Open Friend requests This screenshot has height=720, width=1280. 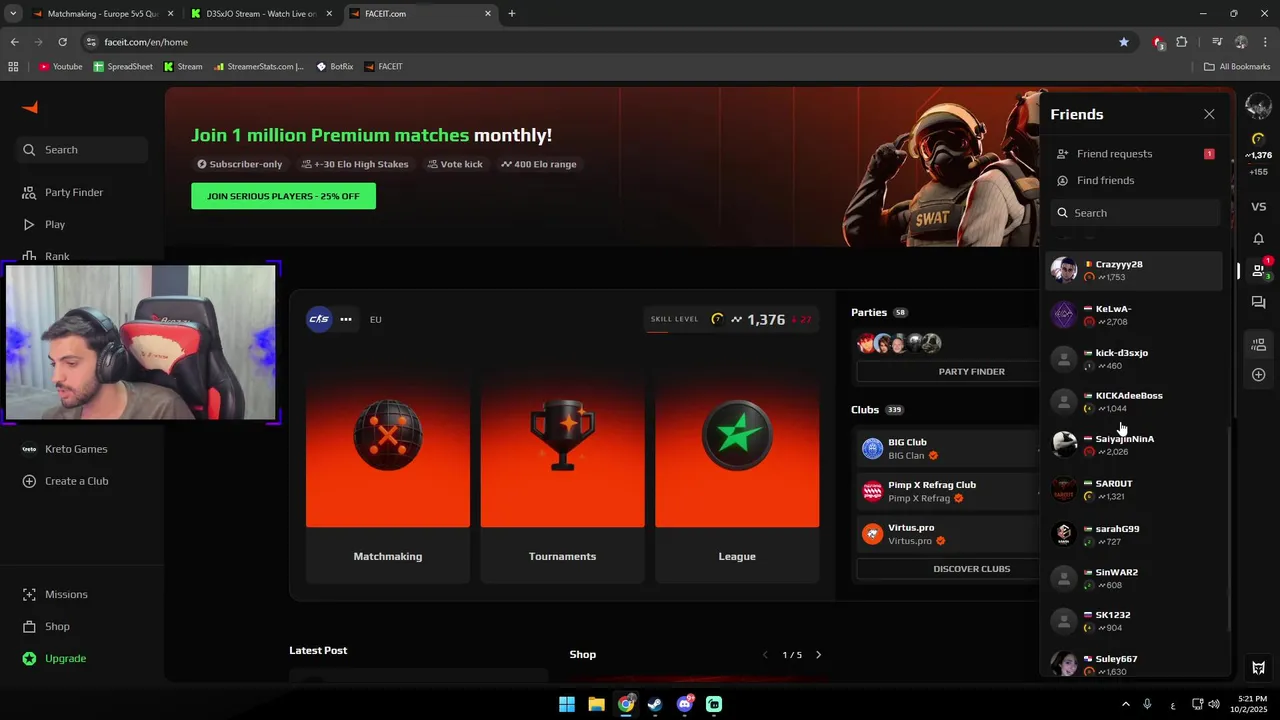1134,154
